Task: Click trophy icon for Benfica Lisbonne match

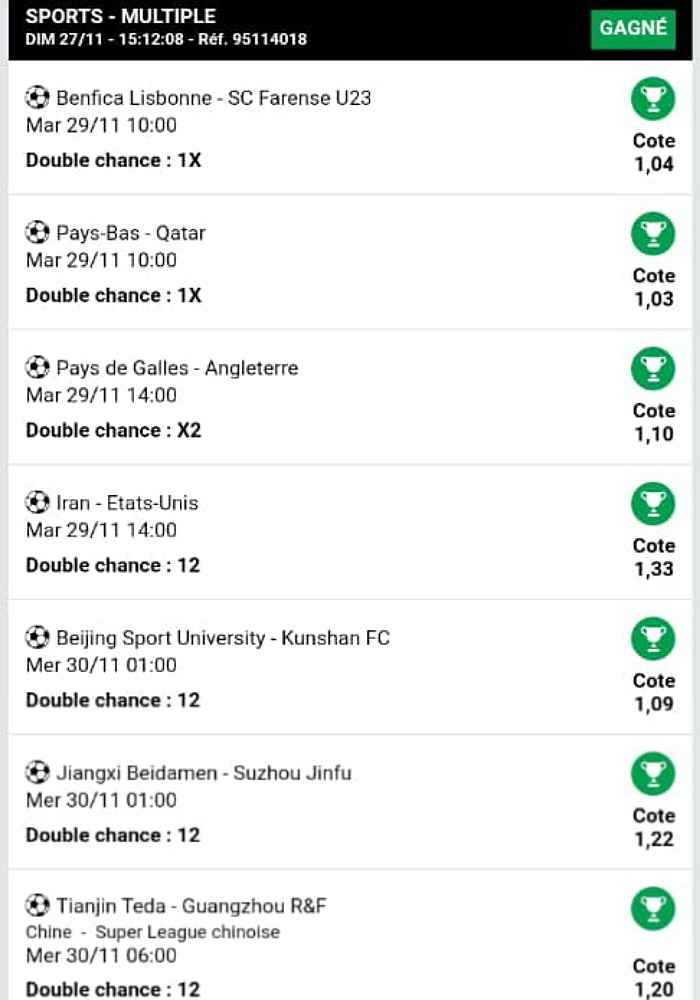Action: [x=653, y=99]
